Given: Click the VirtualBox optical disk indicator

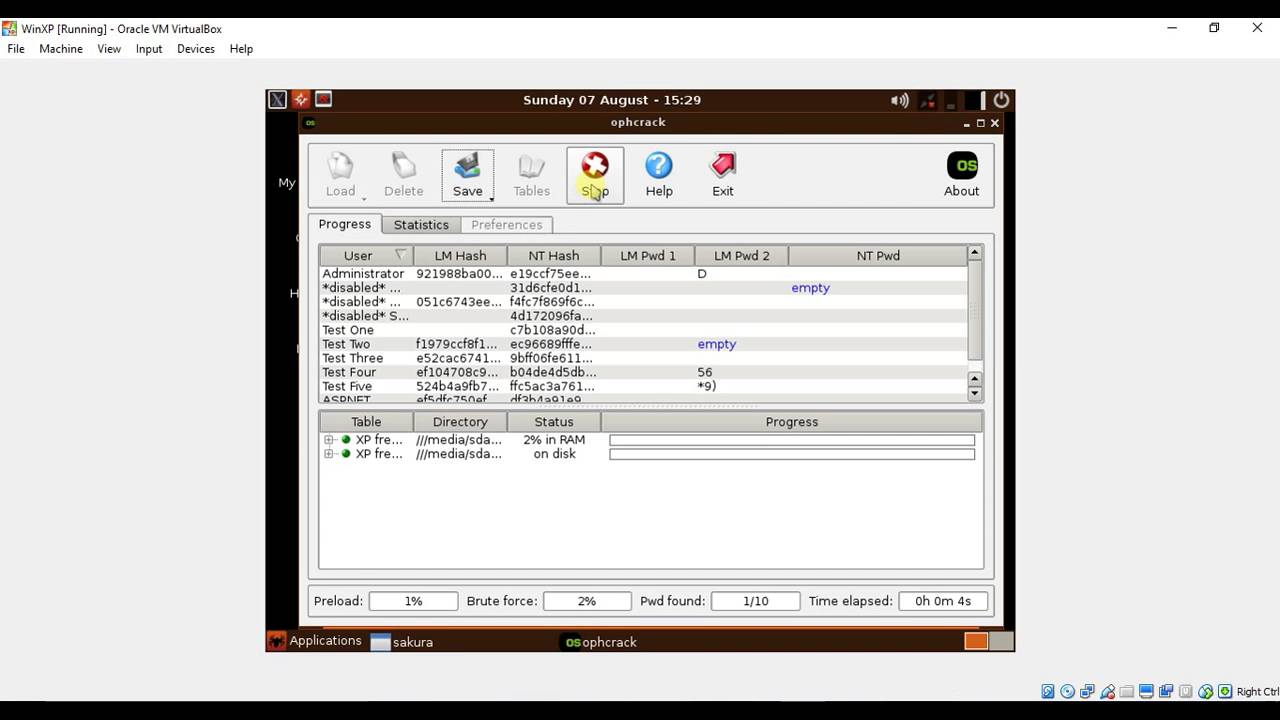Looking at the screenshot, I should pos(1068,691).
